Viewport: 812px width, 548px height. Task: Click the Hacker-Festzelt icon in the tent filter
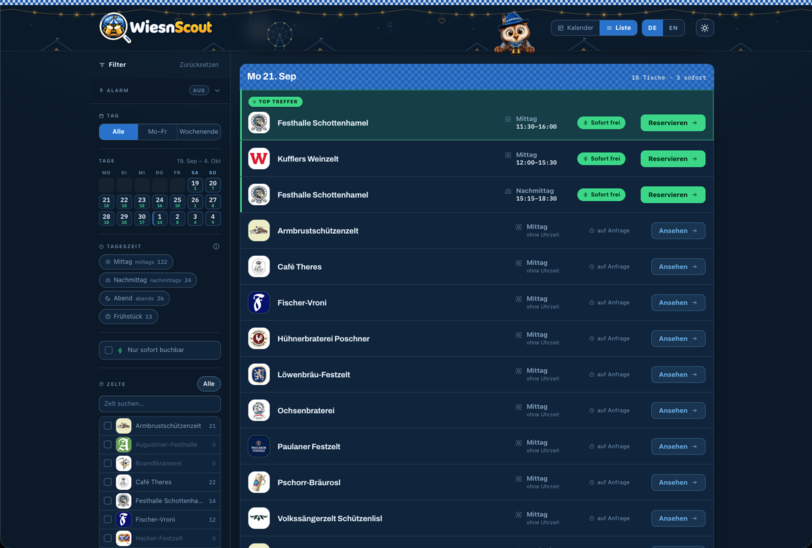(x=123, y=538)
